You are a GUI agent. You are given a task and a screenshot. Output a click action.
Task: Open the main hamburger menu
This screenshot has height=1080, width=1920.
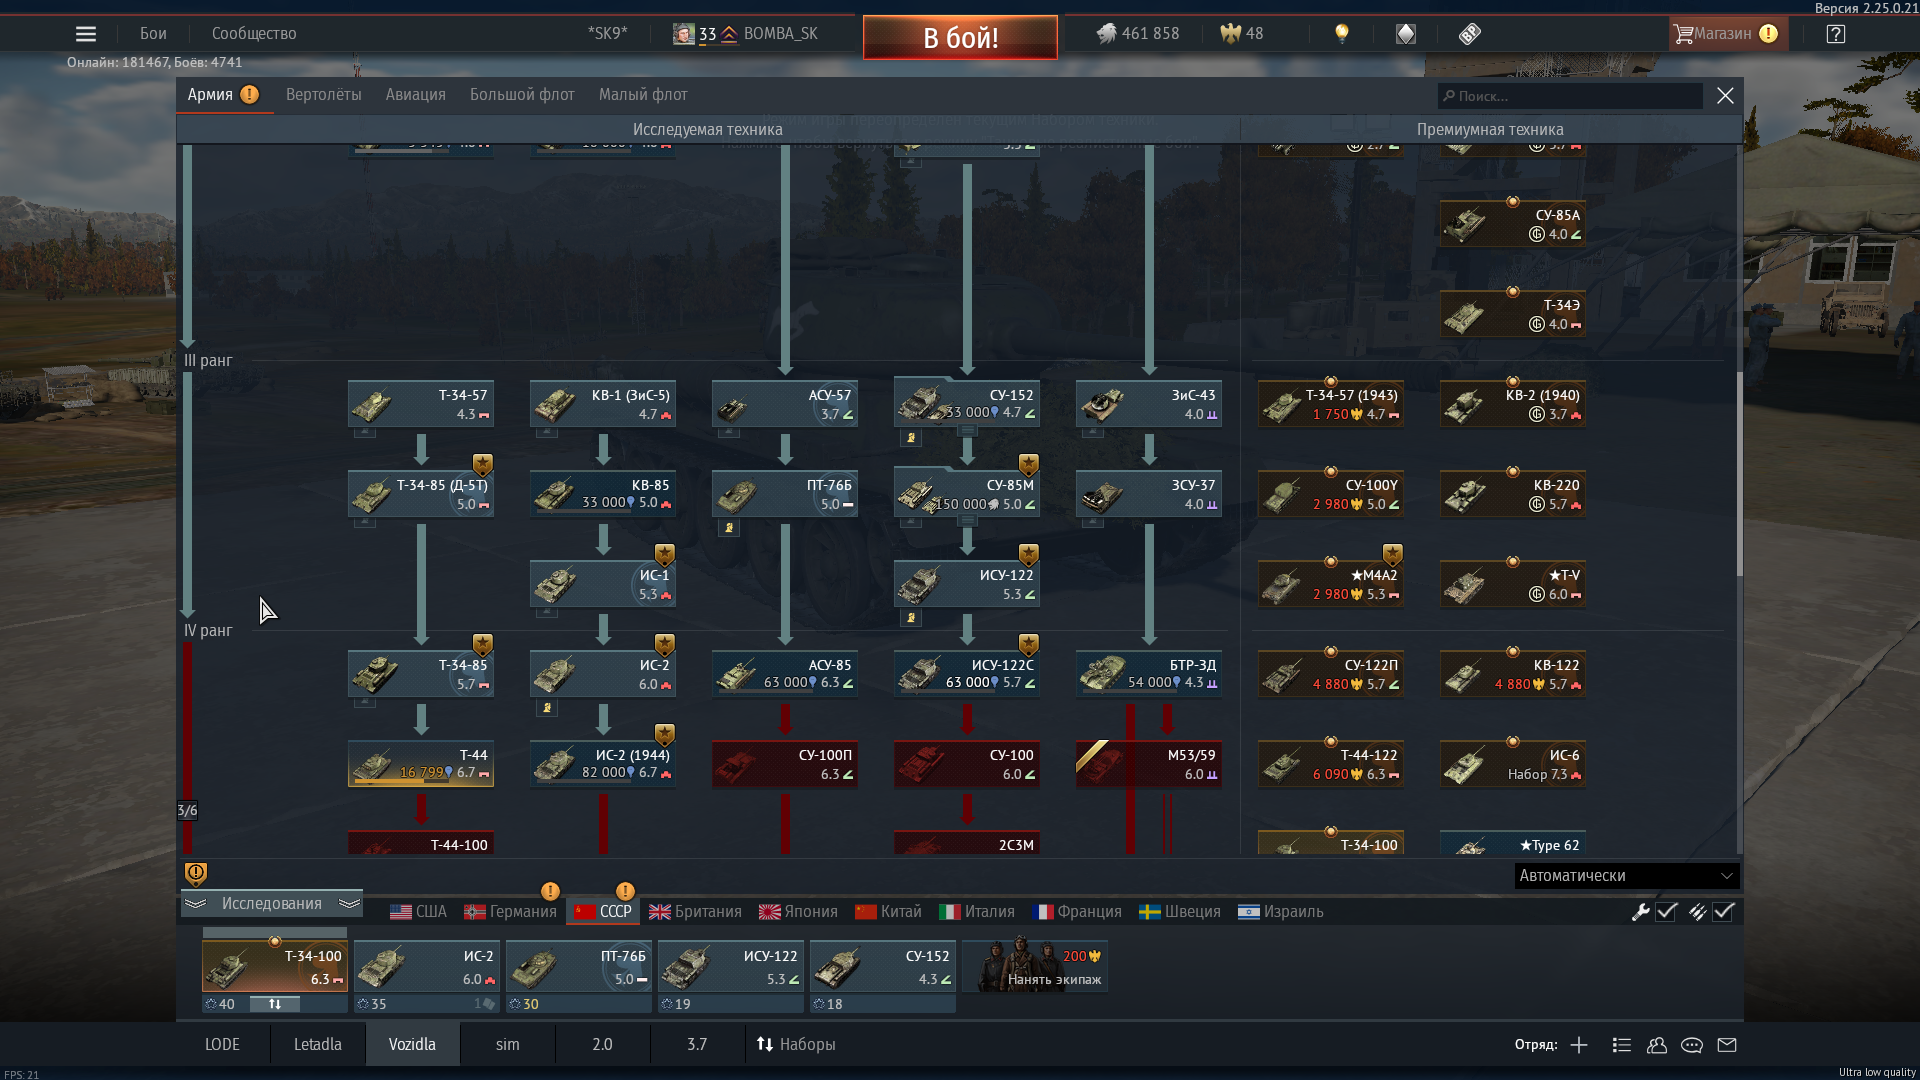86,34
